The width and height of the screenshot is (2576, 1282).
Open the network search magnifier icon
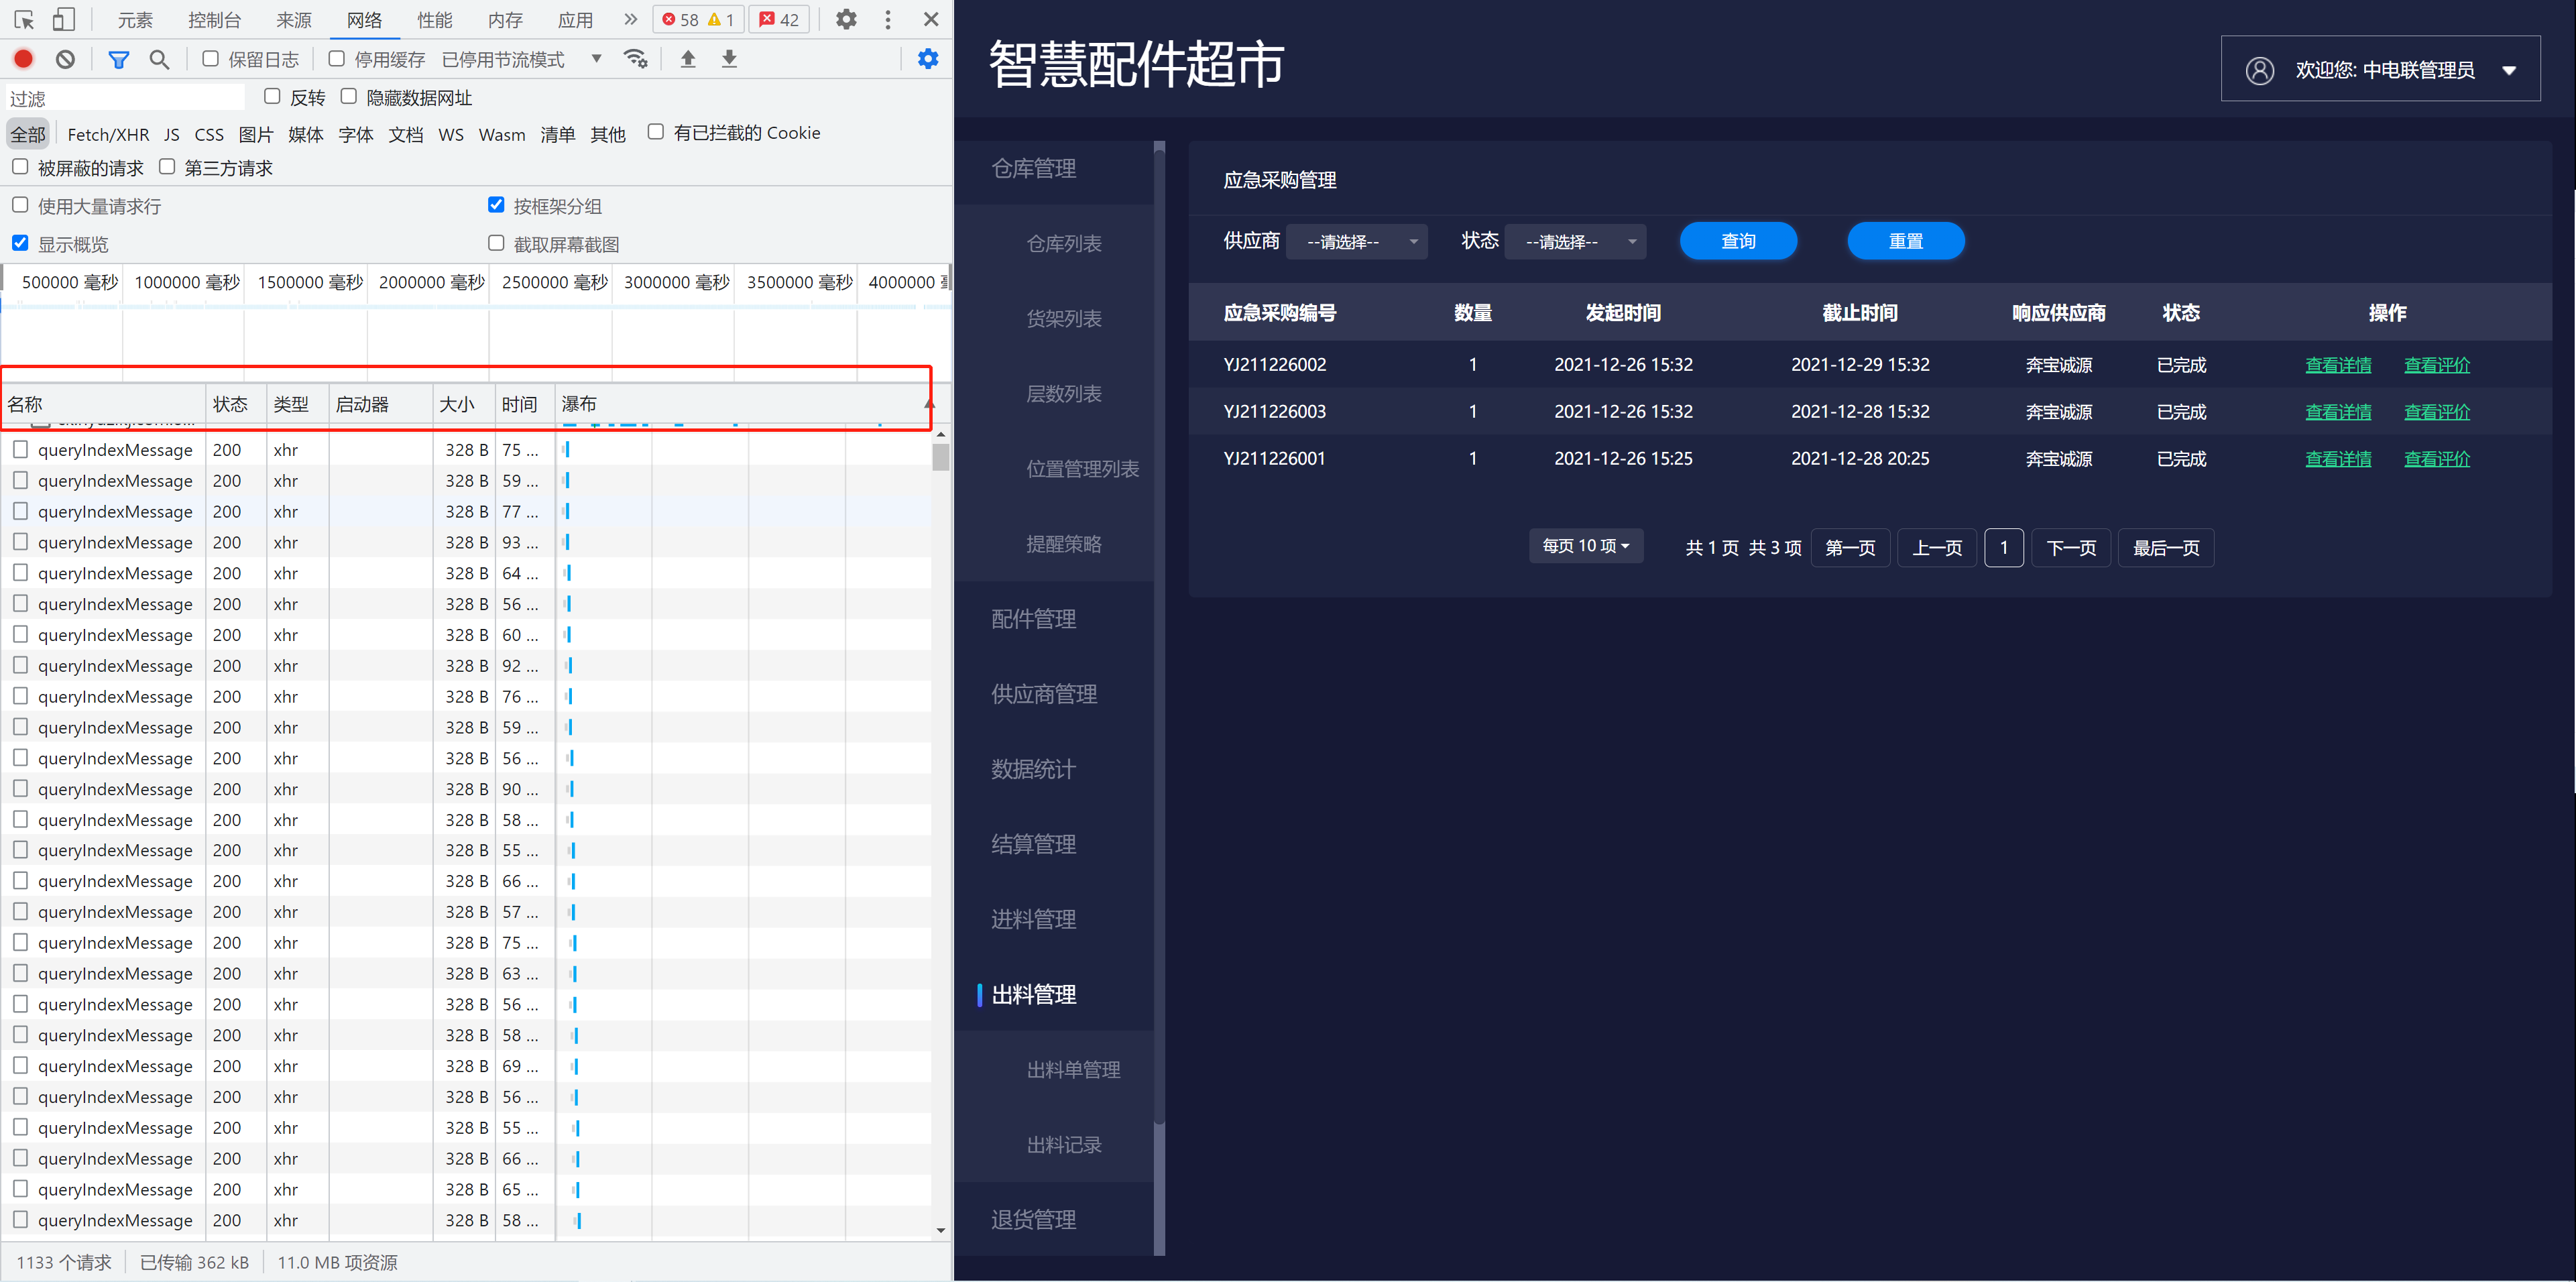(x=159, y=59)
